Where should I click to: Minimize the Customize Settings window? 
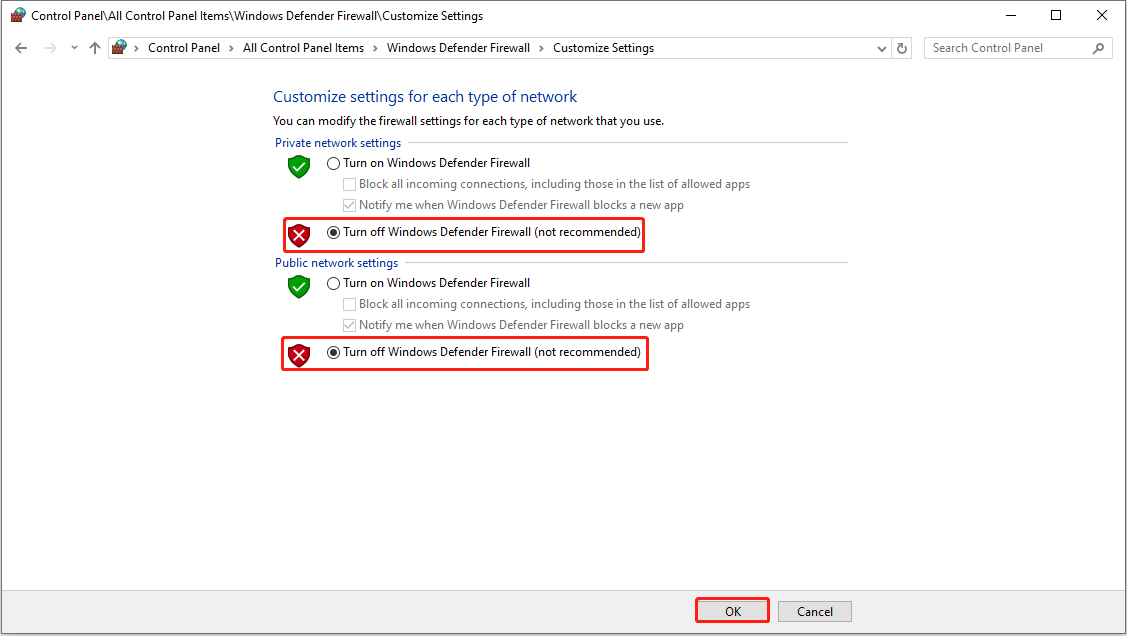(x=1011, y=15)
